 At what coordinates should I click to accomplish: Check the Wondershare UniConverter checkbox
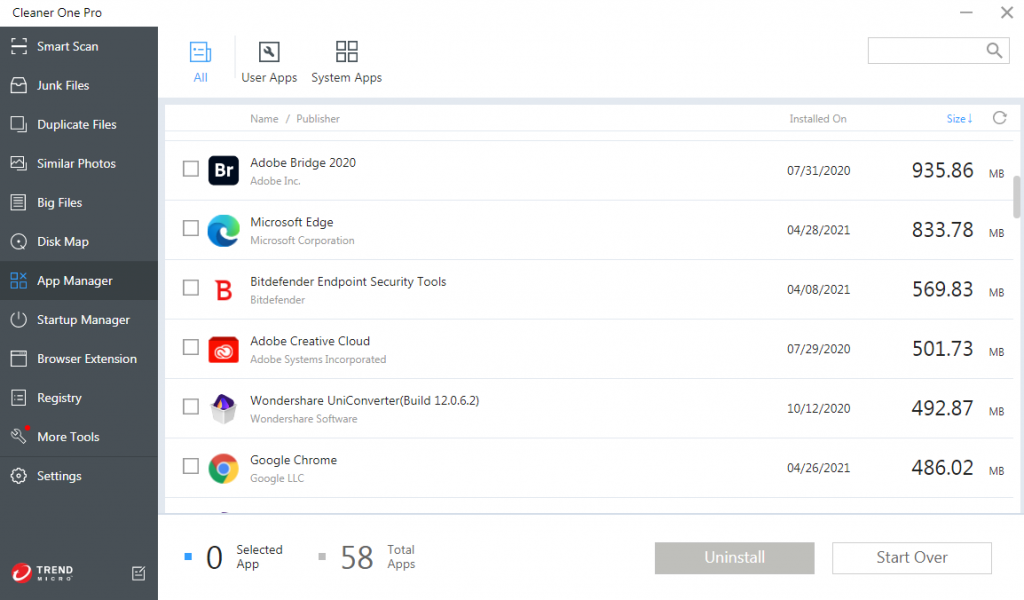point(191,407)
